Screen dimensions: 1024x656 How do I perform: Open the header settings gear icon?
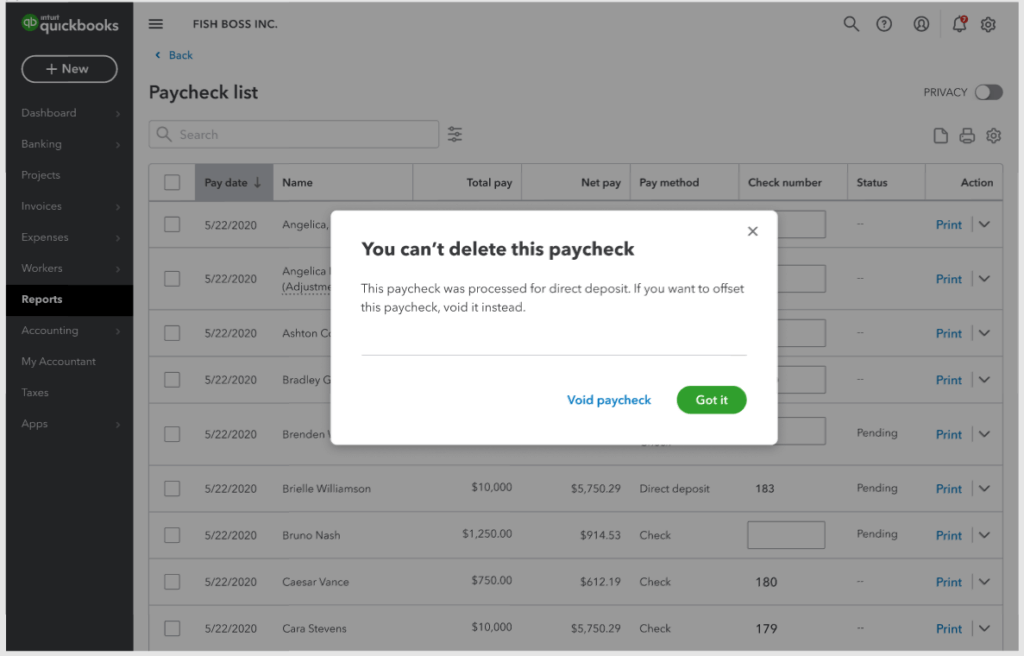coord(988,24)
